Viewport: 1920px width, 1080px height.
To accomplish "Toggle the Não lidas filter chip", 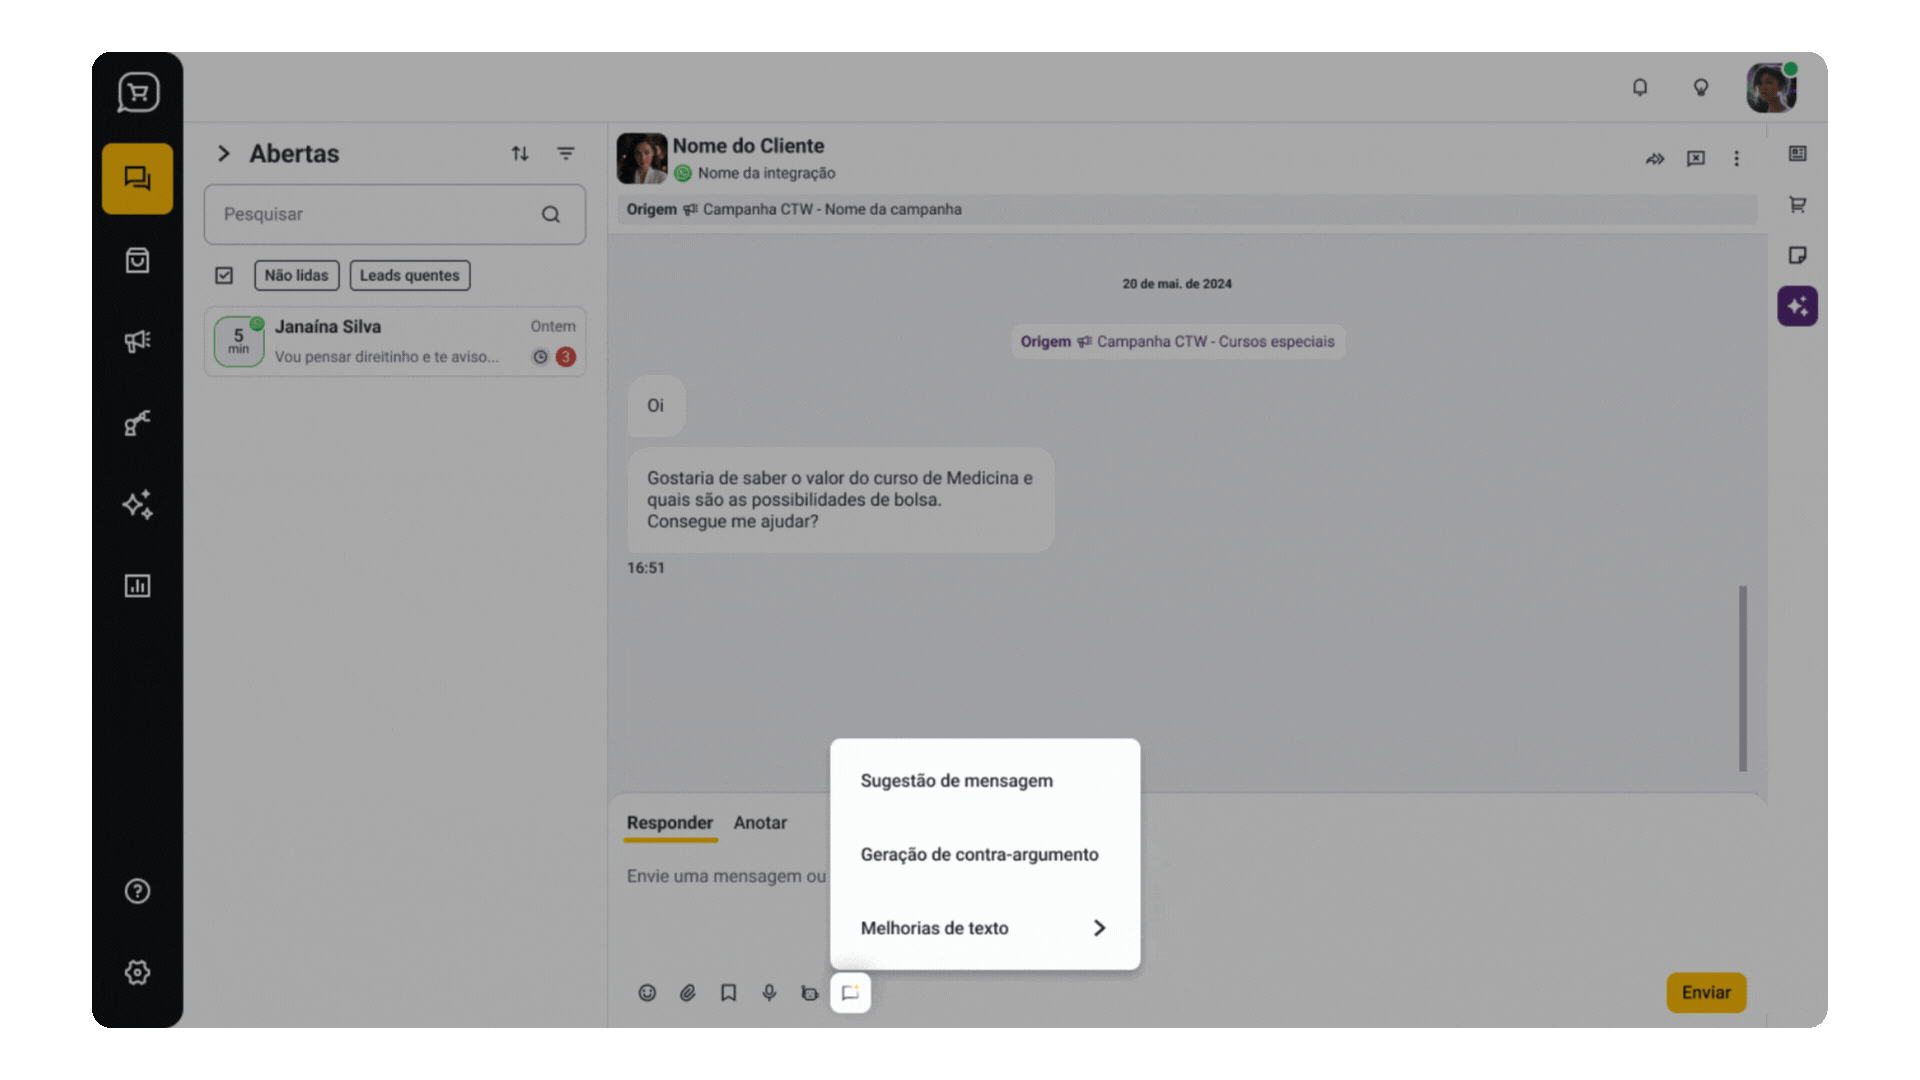I will point(296,275).
